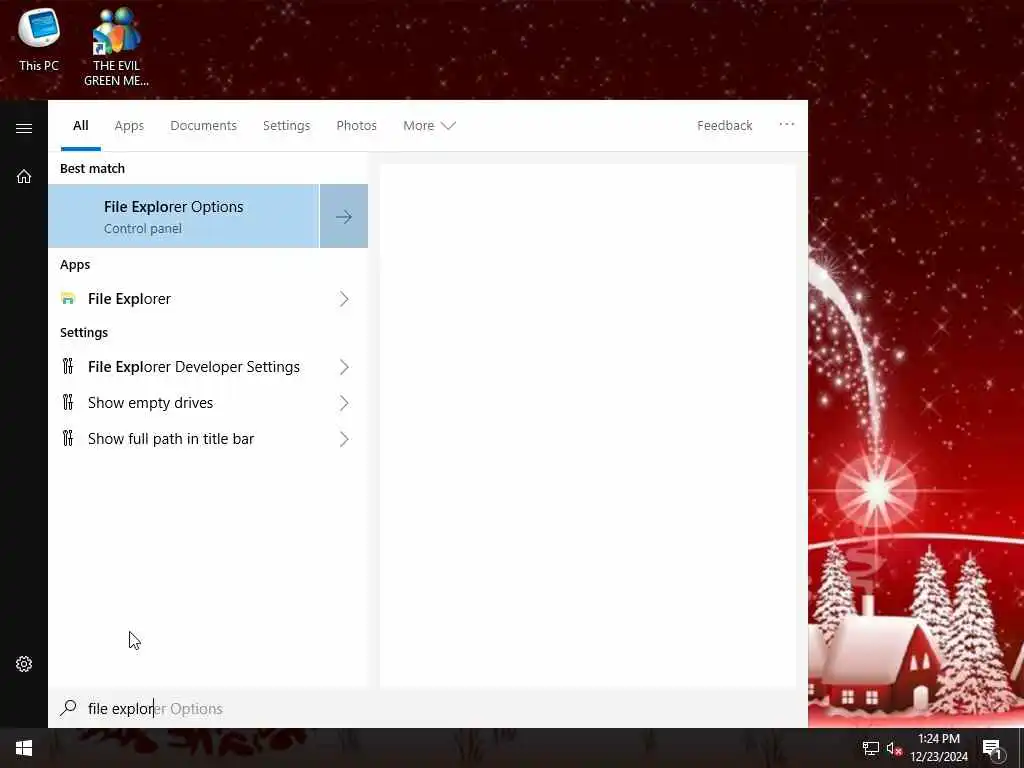1024x768 pixels.
Task: Open File Explorer Options best match
Action: pos(184,216)
